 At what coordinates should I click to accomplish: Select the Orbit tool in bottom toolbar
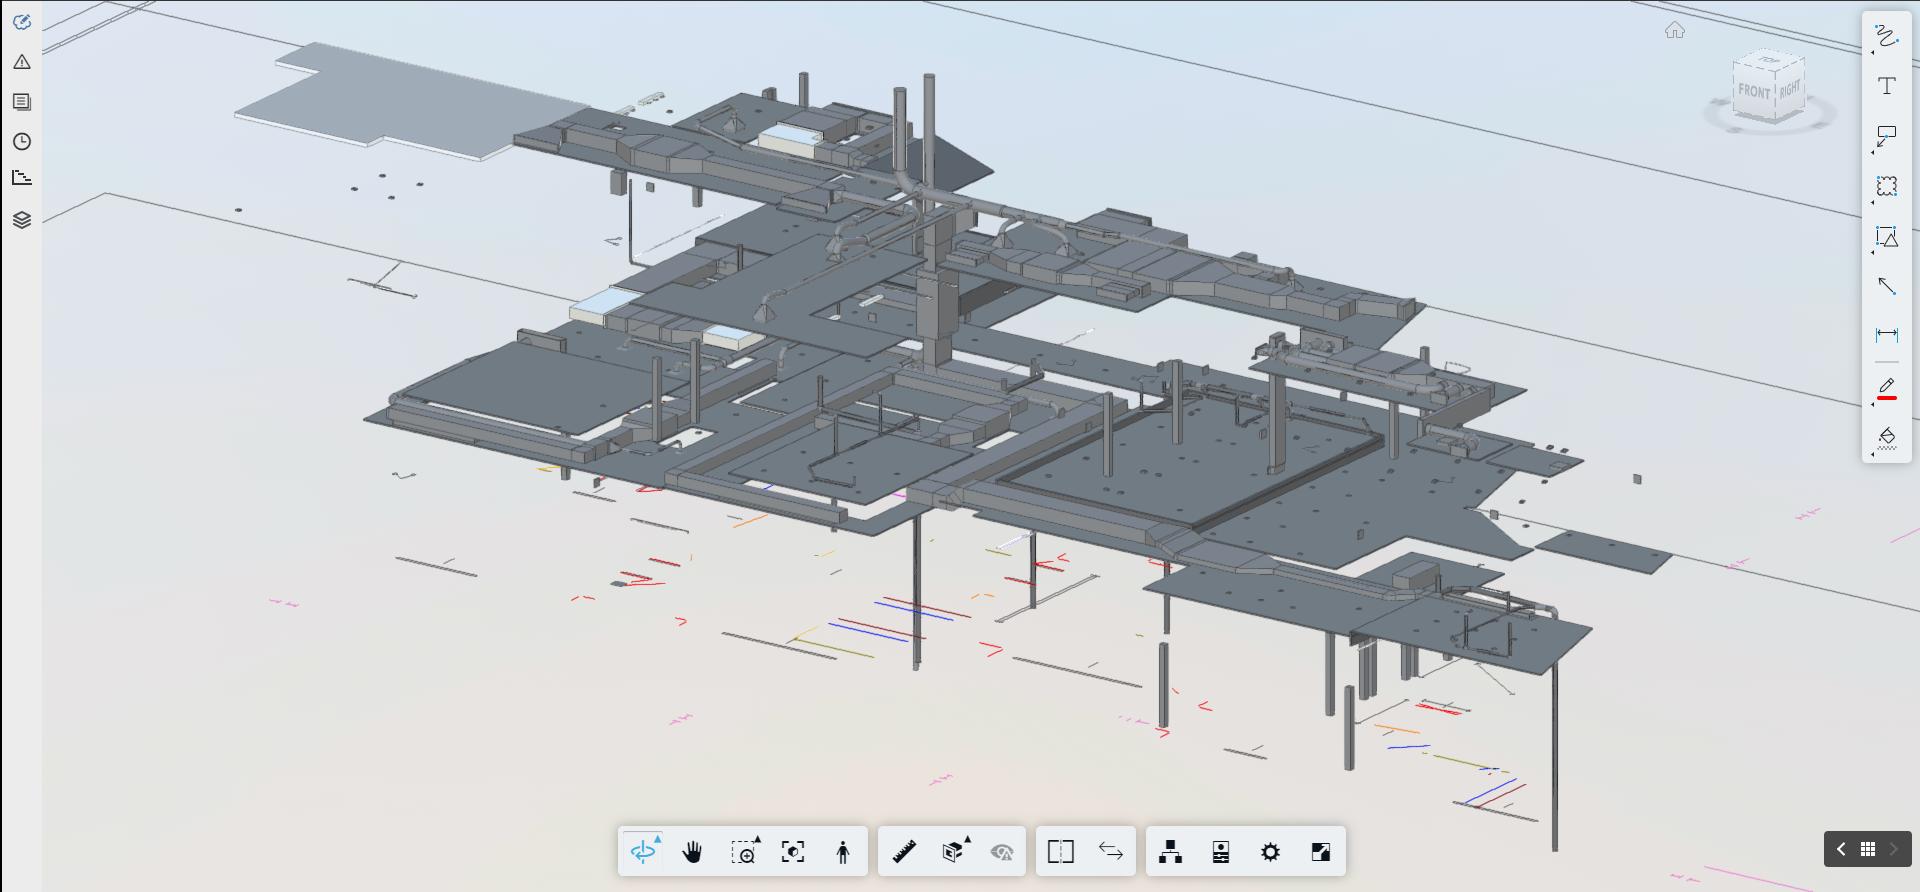(x=643, y=852)
